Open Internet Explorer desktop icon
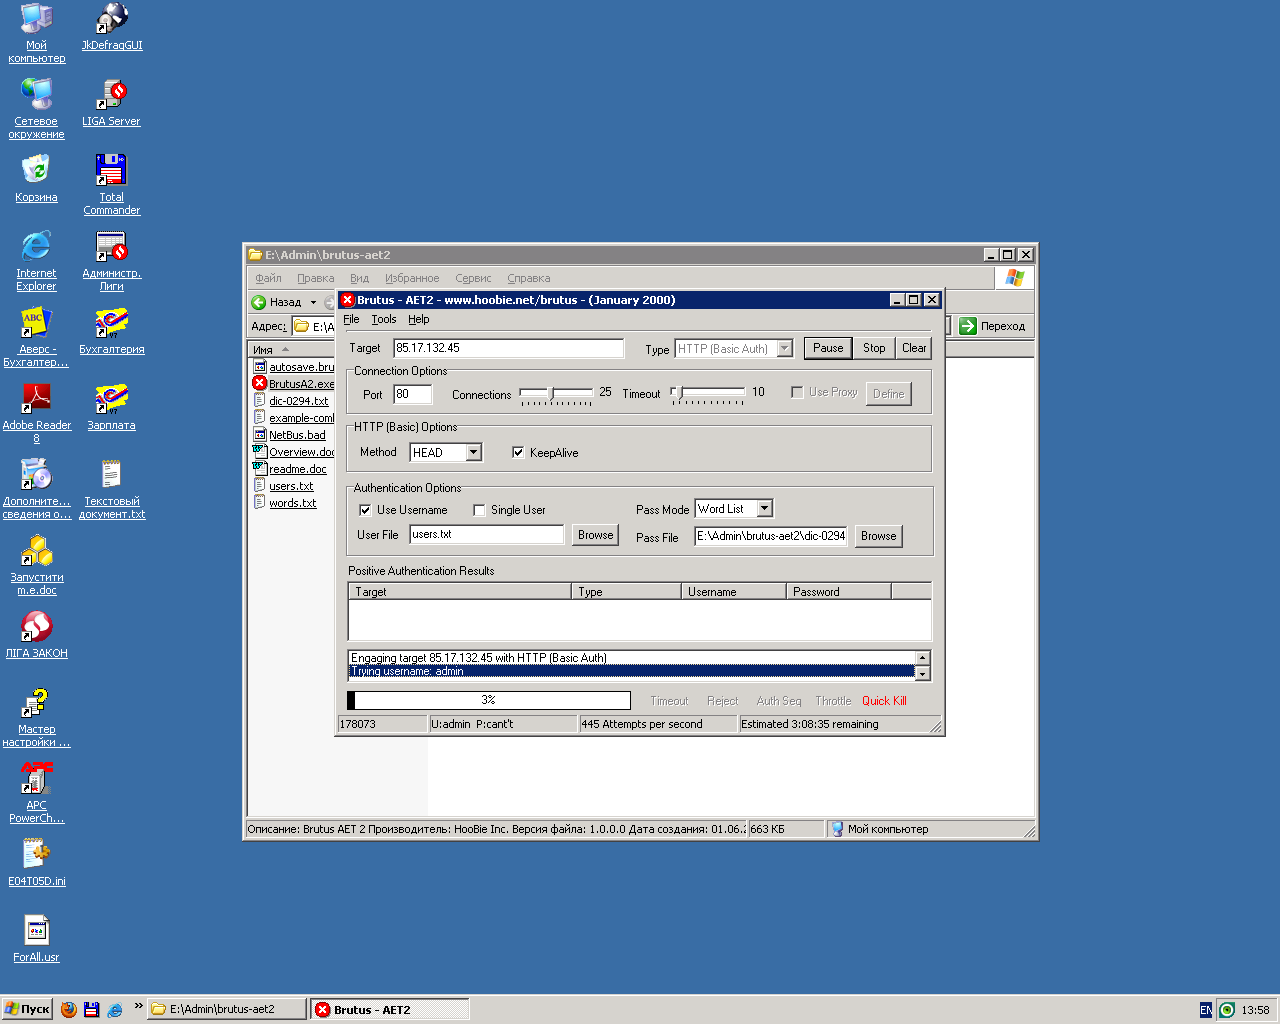The image size is (1280, 1024). tap(36, 260)
